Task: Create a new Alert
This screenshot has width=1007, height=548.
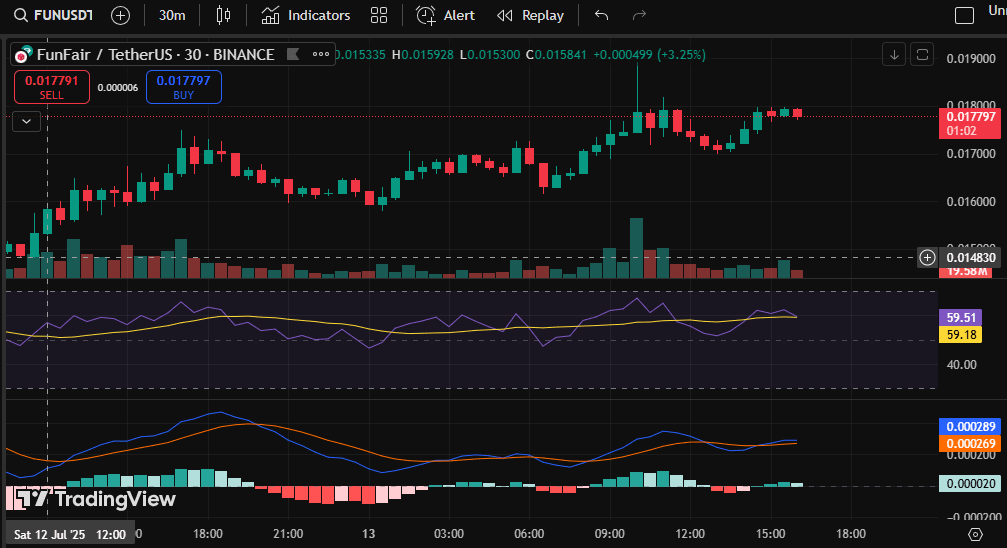Action: pos(446,15)
